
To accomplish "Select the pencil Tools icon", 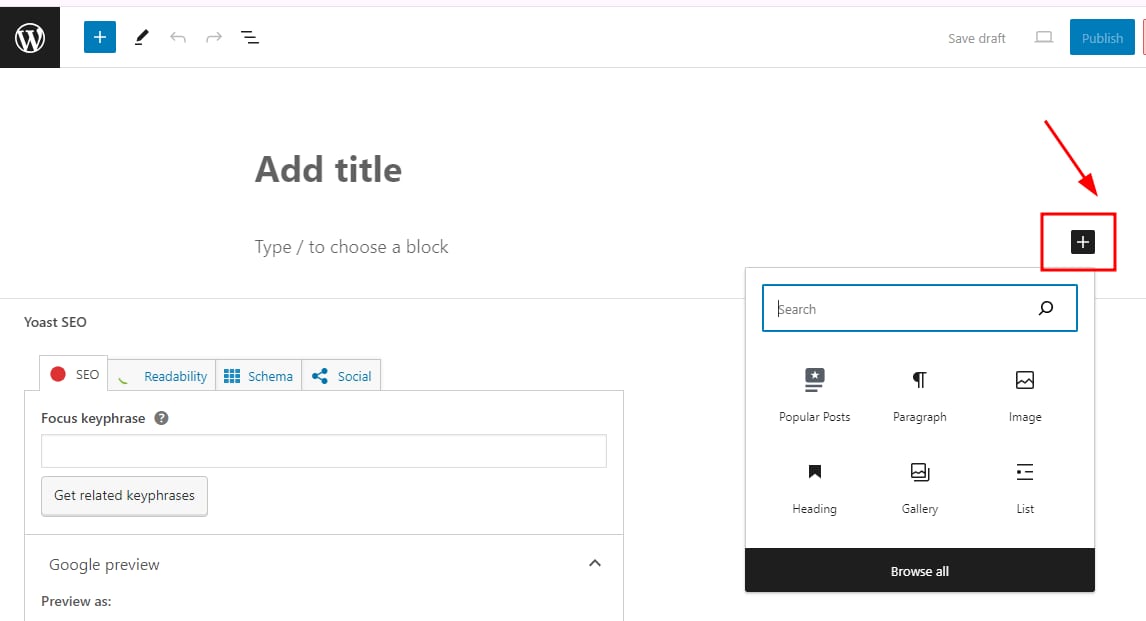I will tap(141, 38).
